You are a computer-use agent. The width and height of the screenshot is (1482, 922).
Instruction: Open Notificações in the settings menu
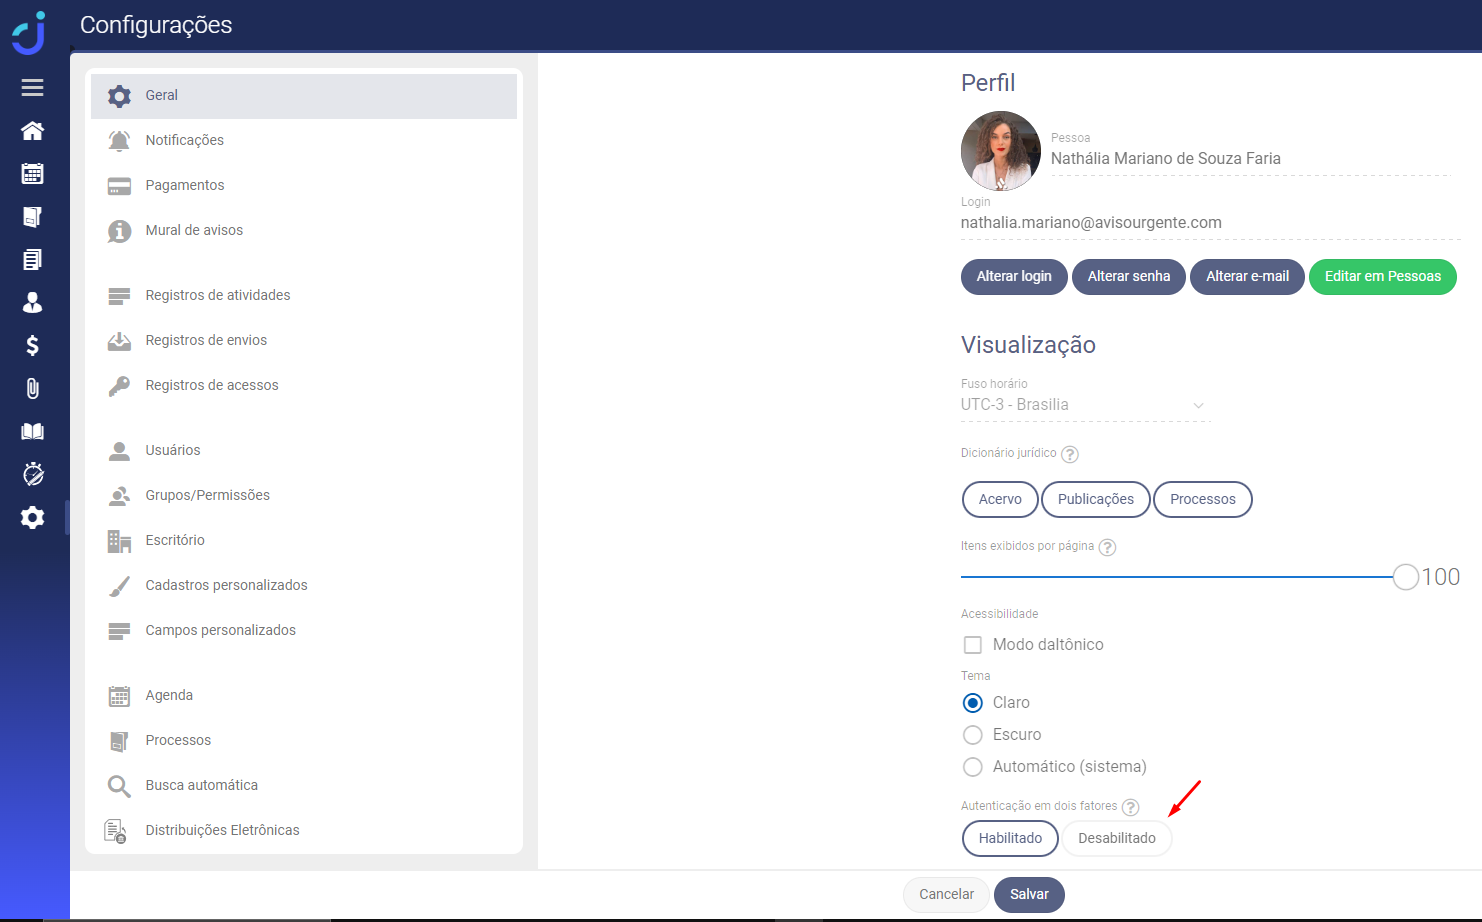coord(185,140)
